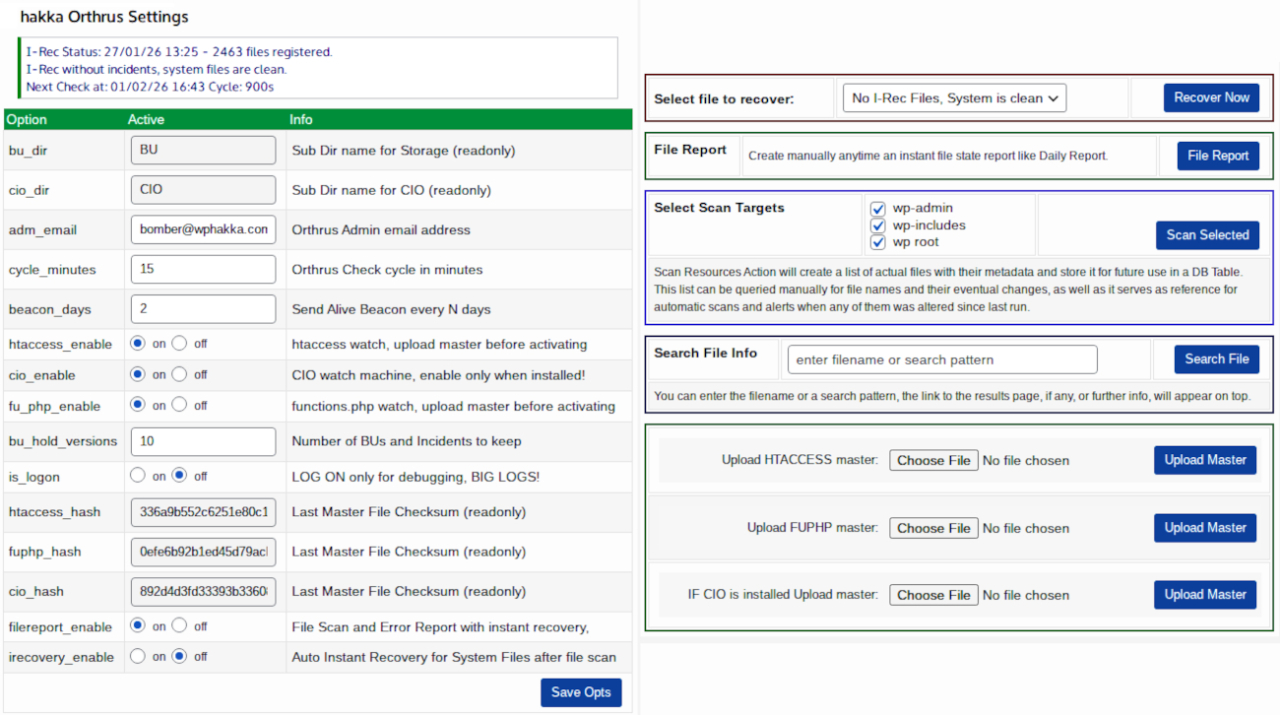This screenshot has height=715, width=1280.
Task: Uncheck the wp-admin scan target
Action: pos(878,209)
